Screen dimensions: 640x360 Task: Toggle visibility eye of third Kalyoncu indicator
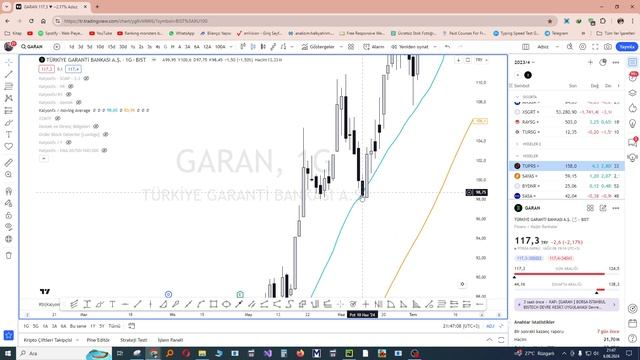click(69, 94)
